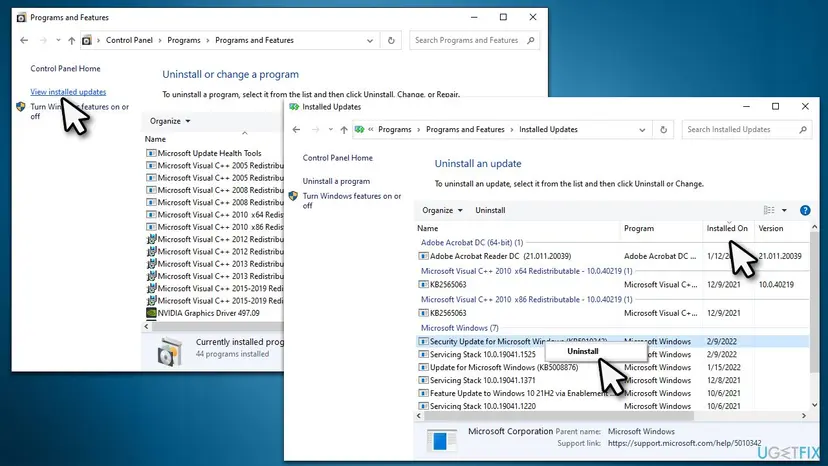Go back in Programs and Features window
Screen dimensions: 828x466
pos(24,40)
